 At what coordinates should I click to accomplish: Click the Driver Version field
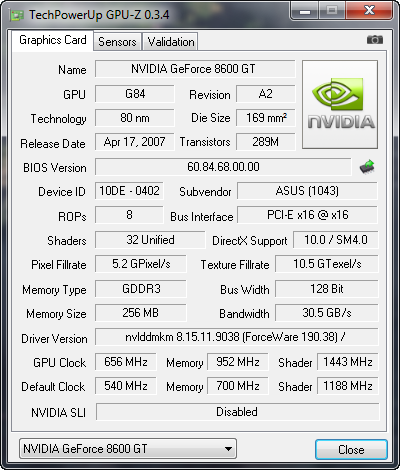point(237,337)
